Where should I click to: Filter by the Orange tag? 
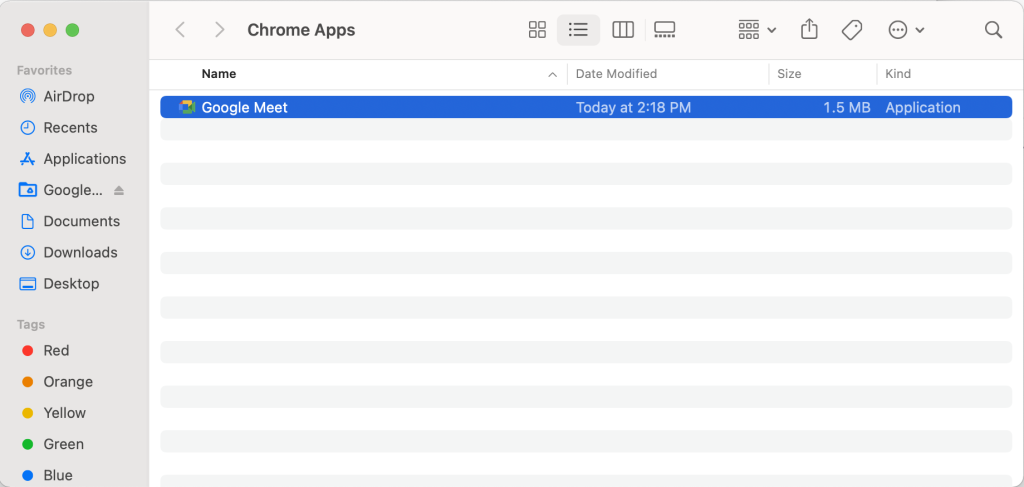coord(68,382)
